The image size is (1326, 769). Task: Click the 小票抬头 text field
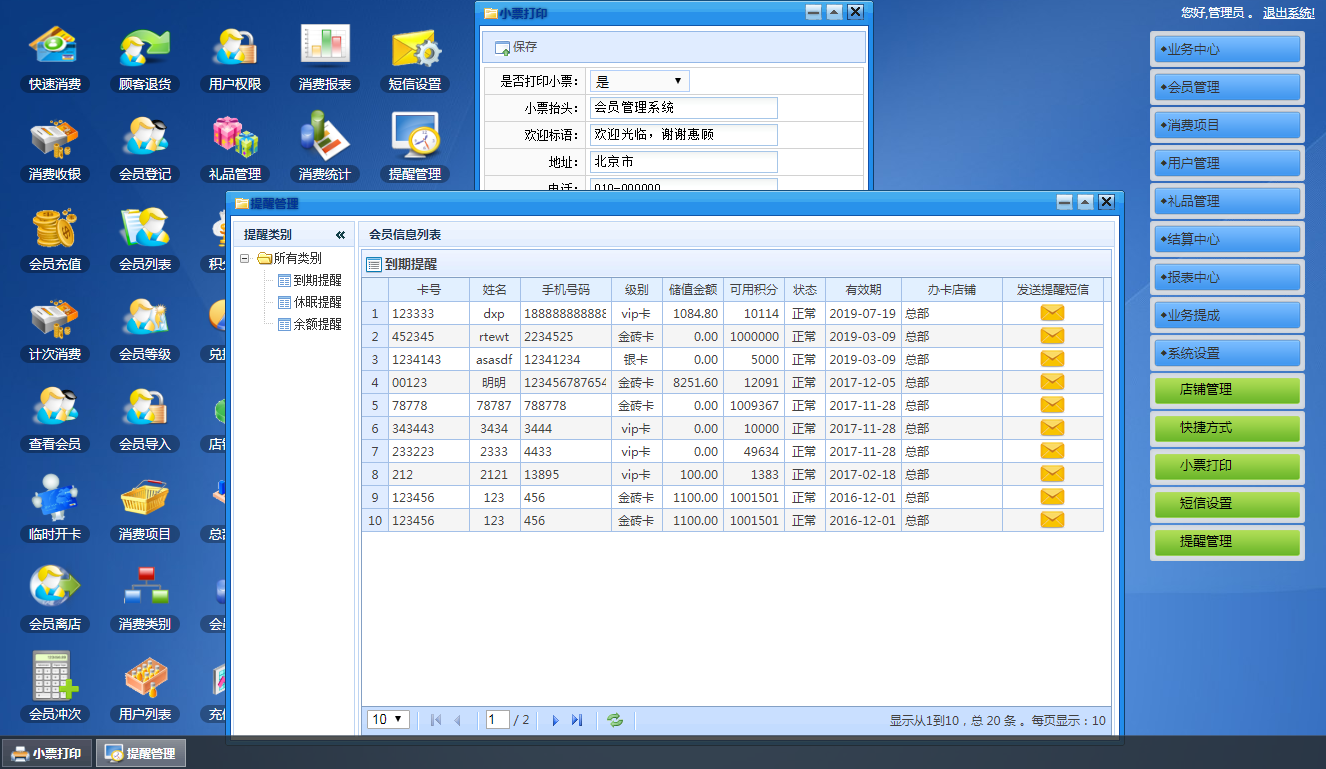click(x=683, y=108)
